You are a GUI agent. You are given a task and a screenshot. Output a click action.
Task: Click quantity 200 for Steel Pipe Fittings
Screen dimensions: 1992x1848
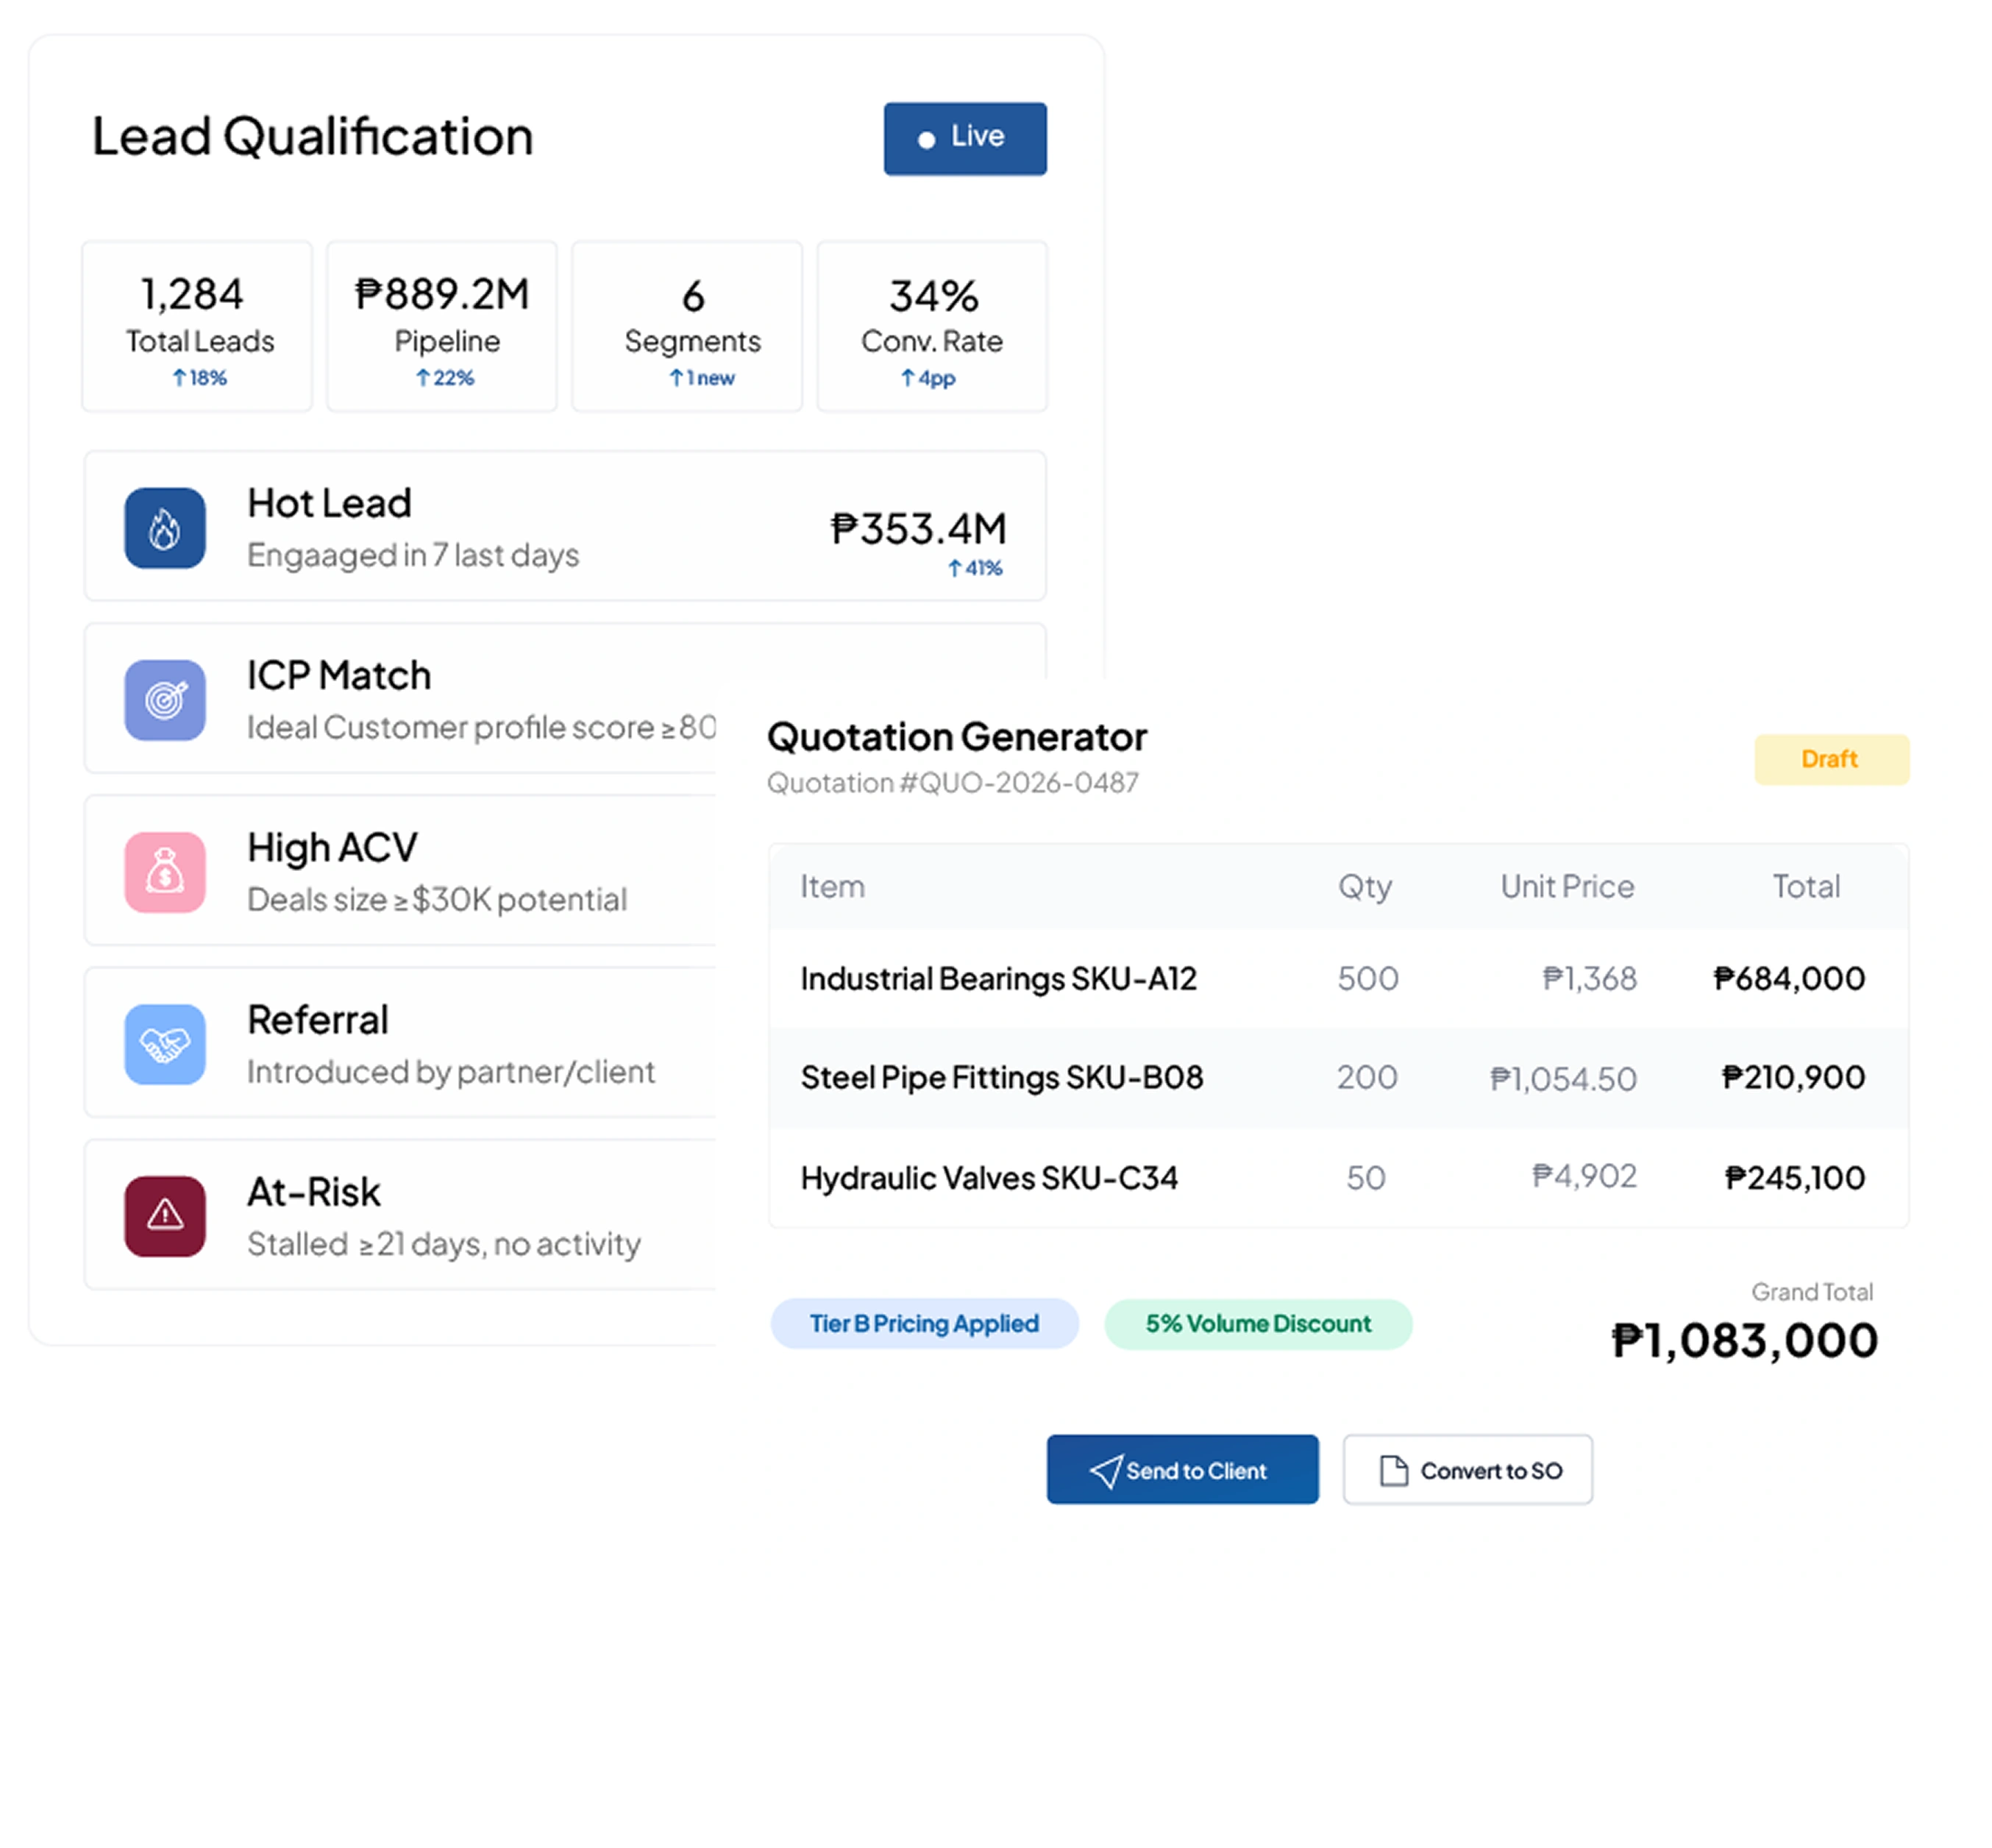click(x=1367, y=1077)
